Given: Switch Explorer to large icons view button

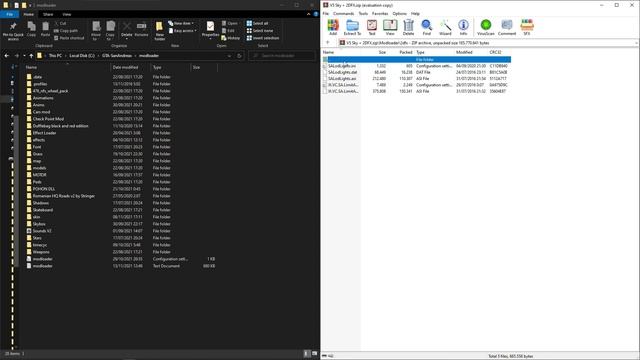Looking at the screenshot, I should (x=314, y=353).
